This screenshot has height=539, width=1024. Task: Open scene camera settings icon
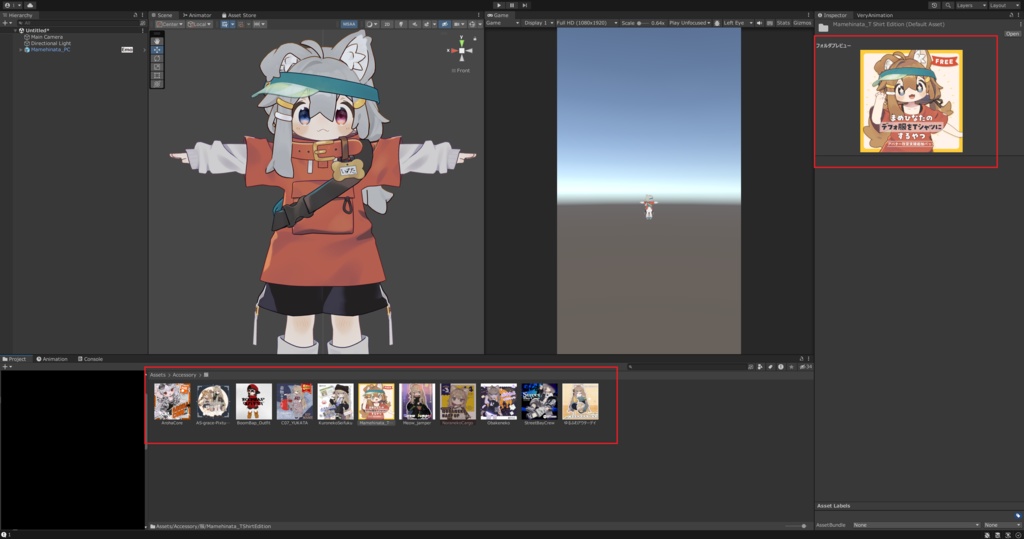click(x=458, y=24)
